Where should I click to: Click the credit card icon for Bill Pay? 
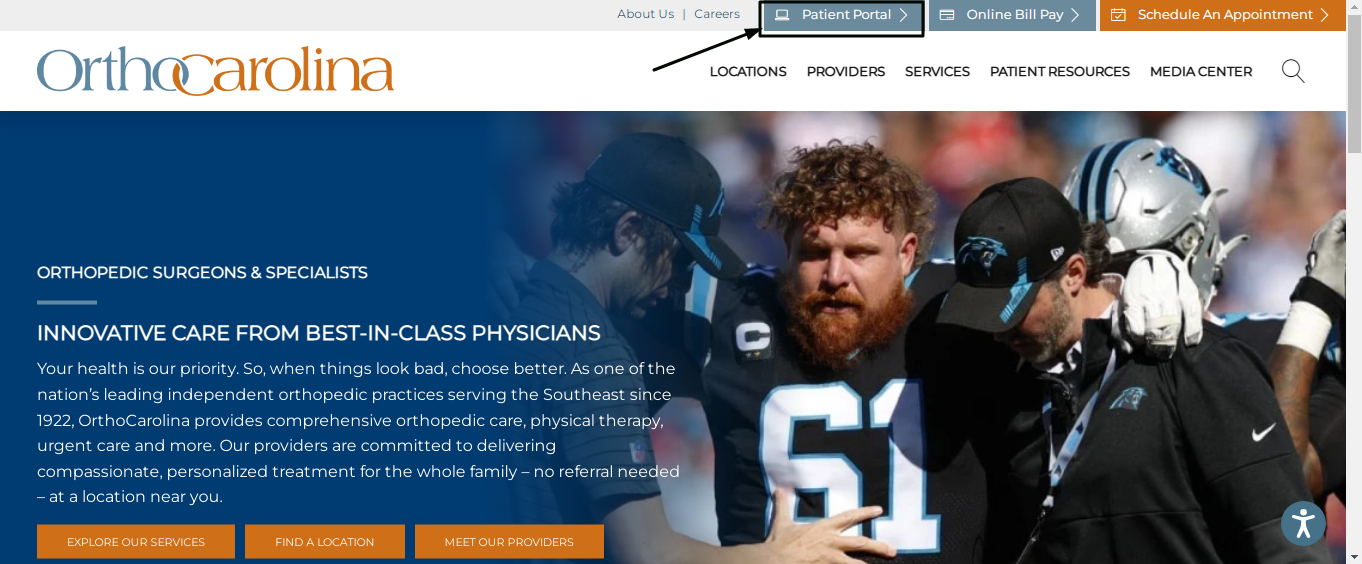click(947, 15)
